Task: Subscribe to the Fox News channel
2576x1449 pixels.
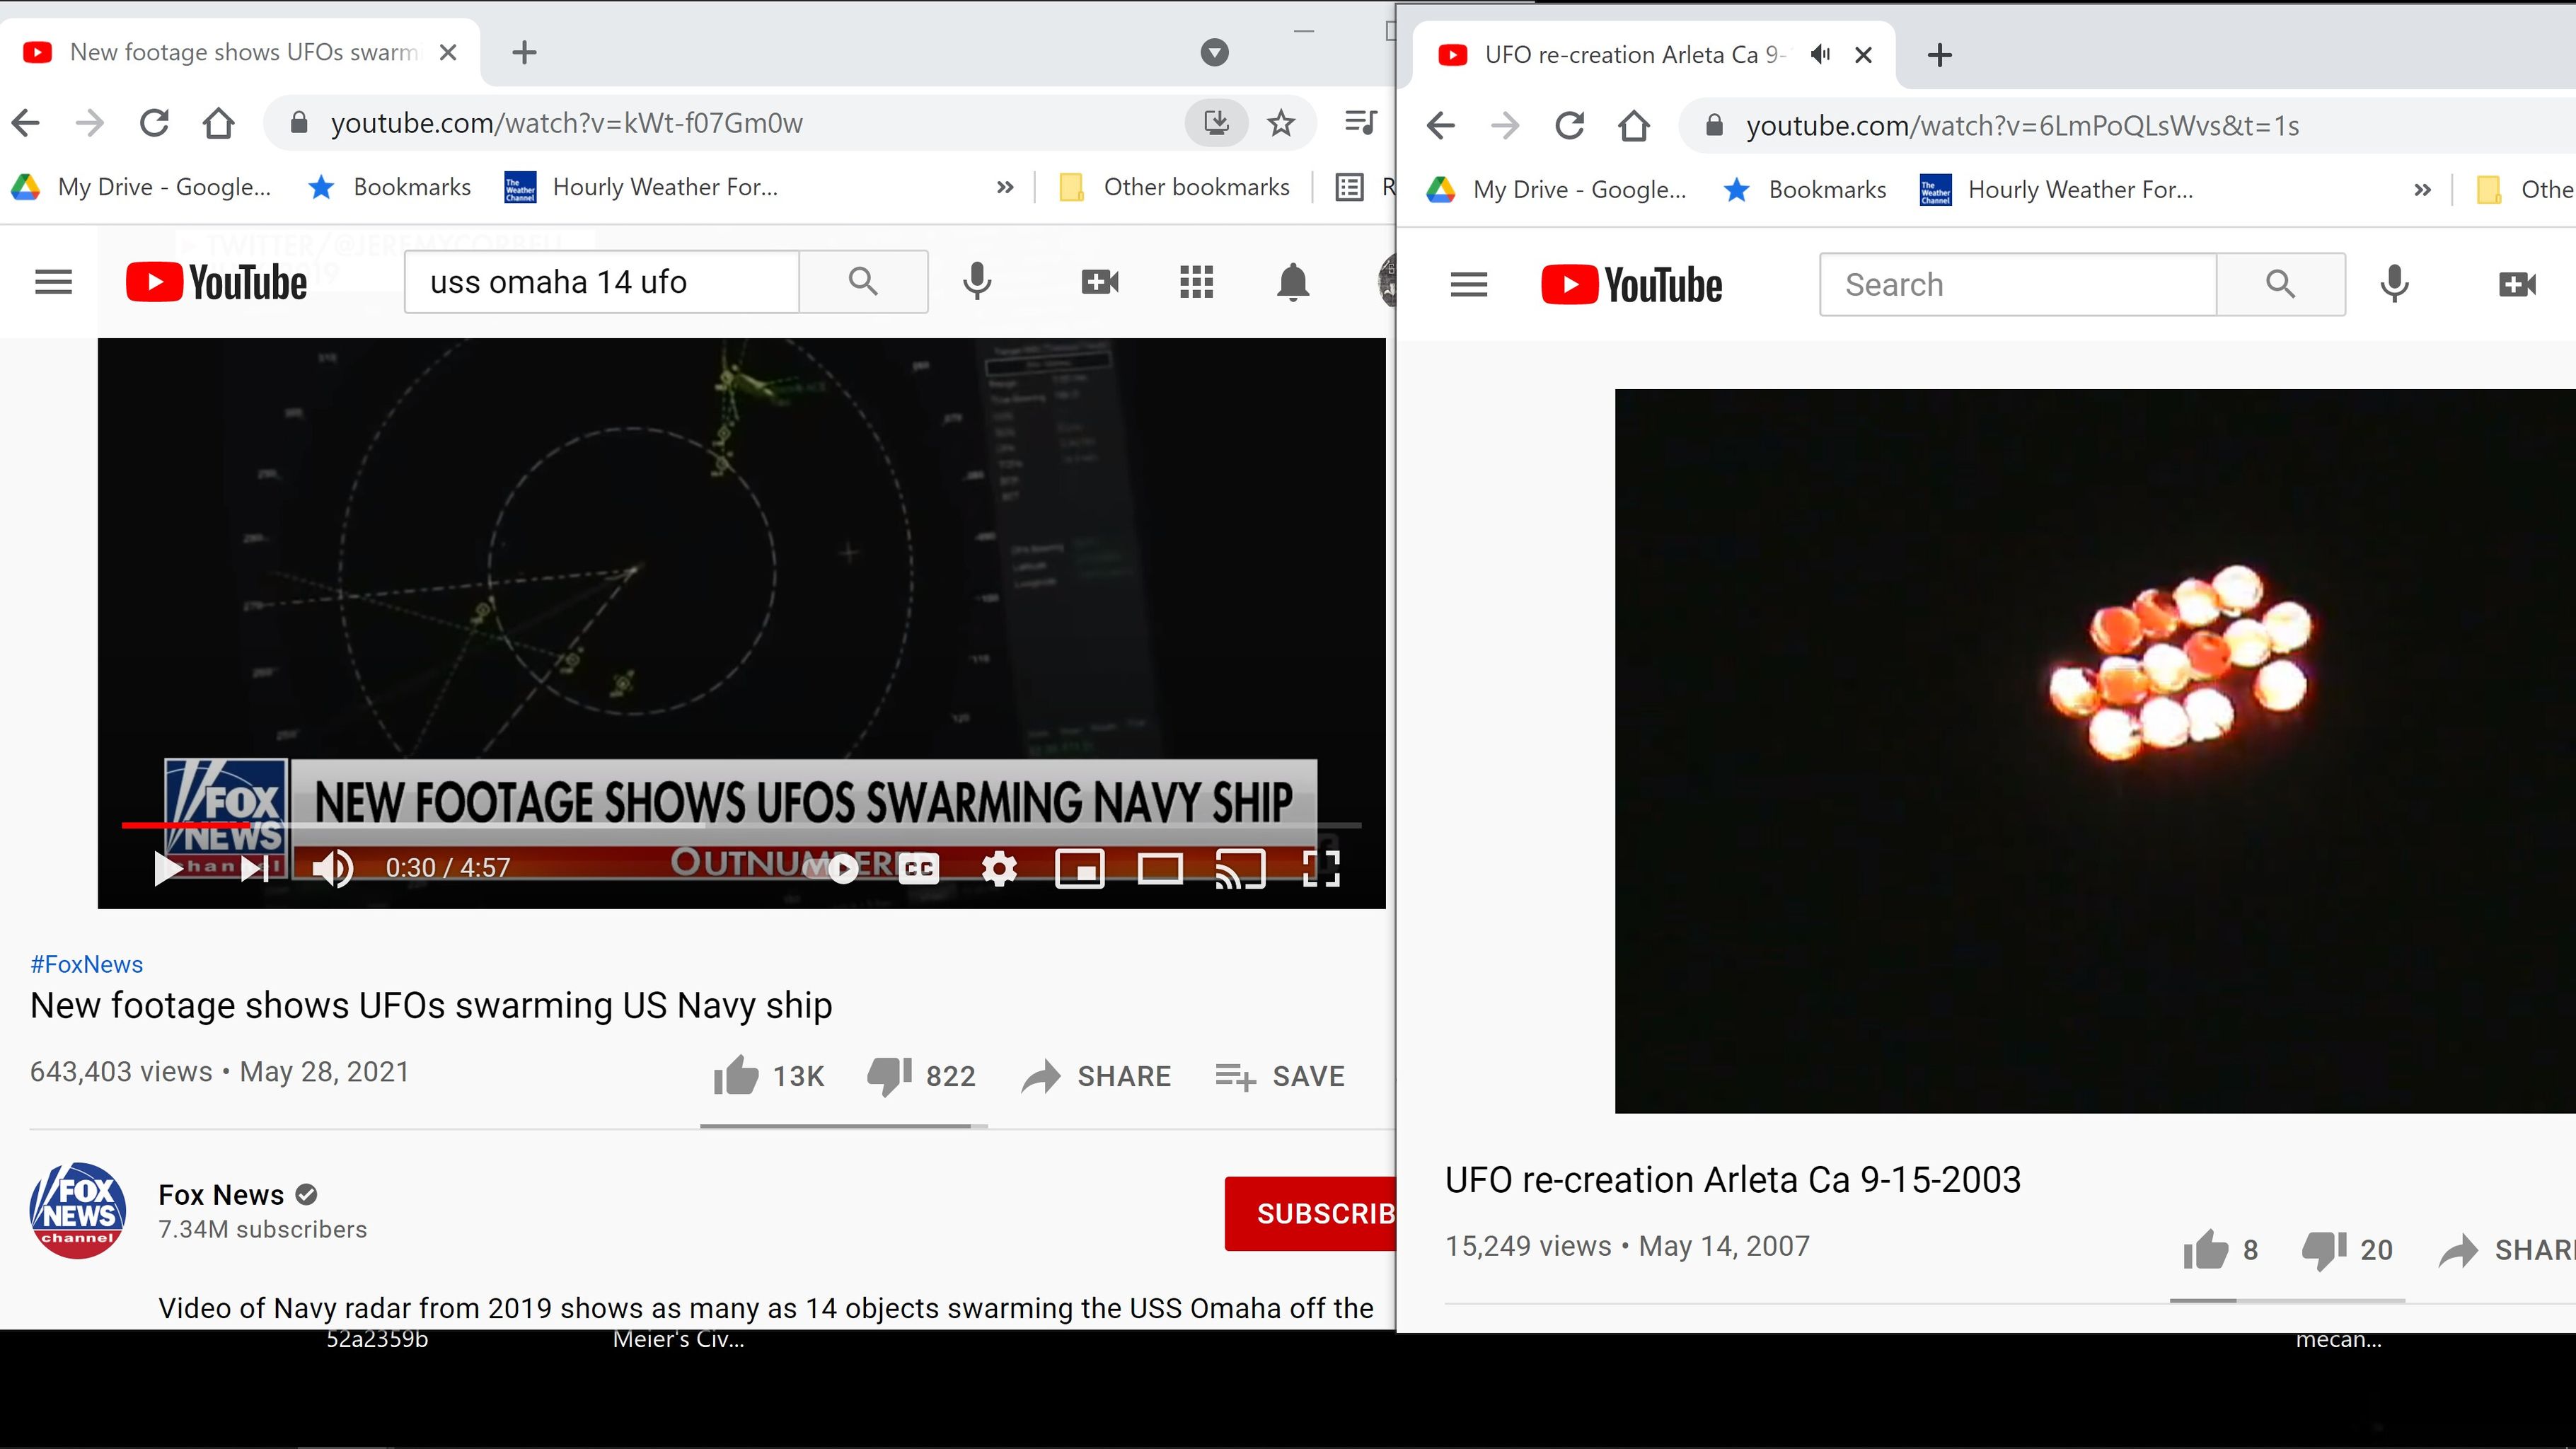Action: pyautogui.click(x=1310, y=1213)
